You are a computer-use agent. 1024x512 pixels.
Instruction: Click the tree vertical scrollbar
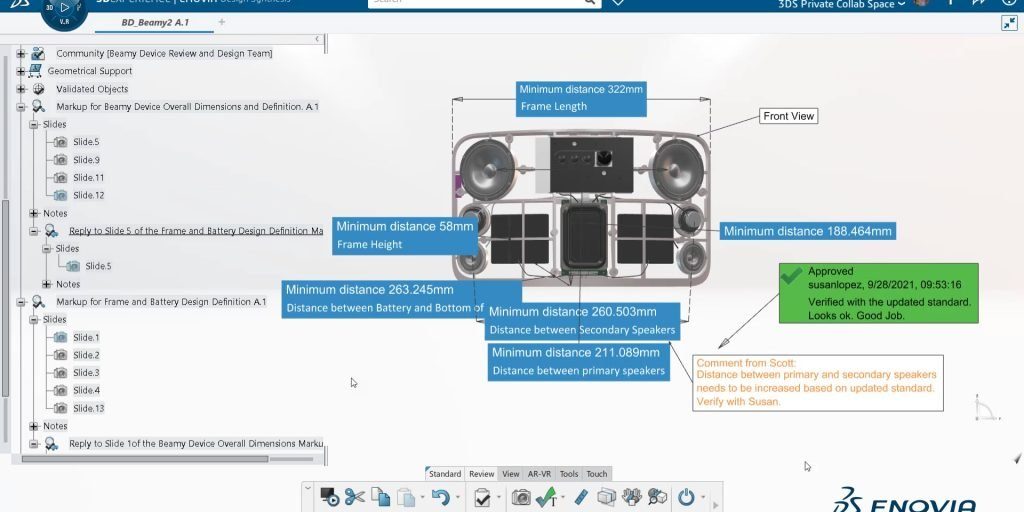point(6,298)
